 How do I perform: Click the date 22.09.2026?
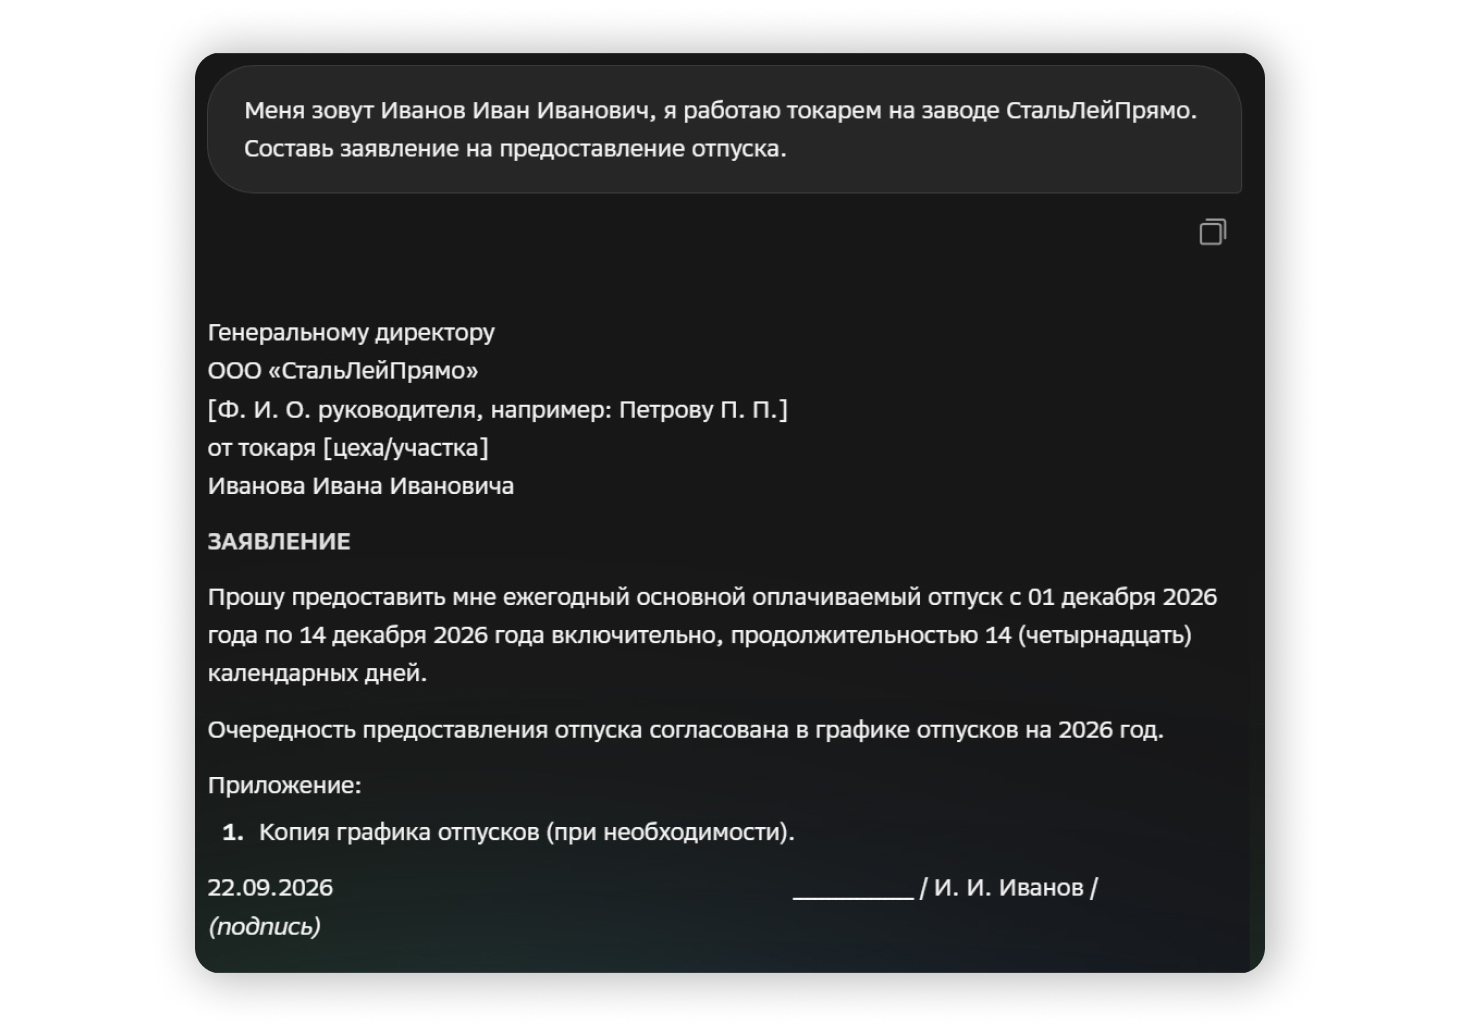[270, 888]
